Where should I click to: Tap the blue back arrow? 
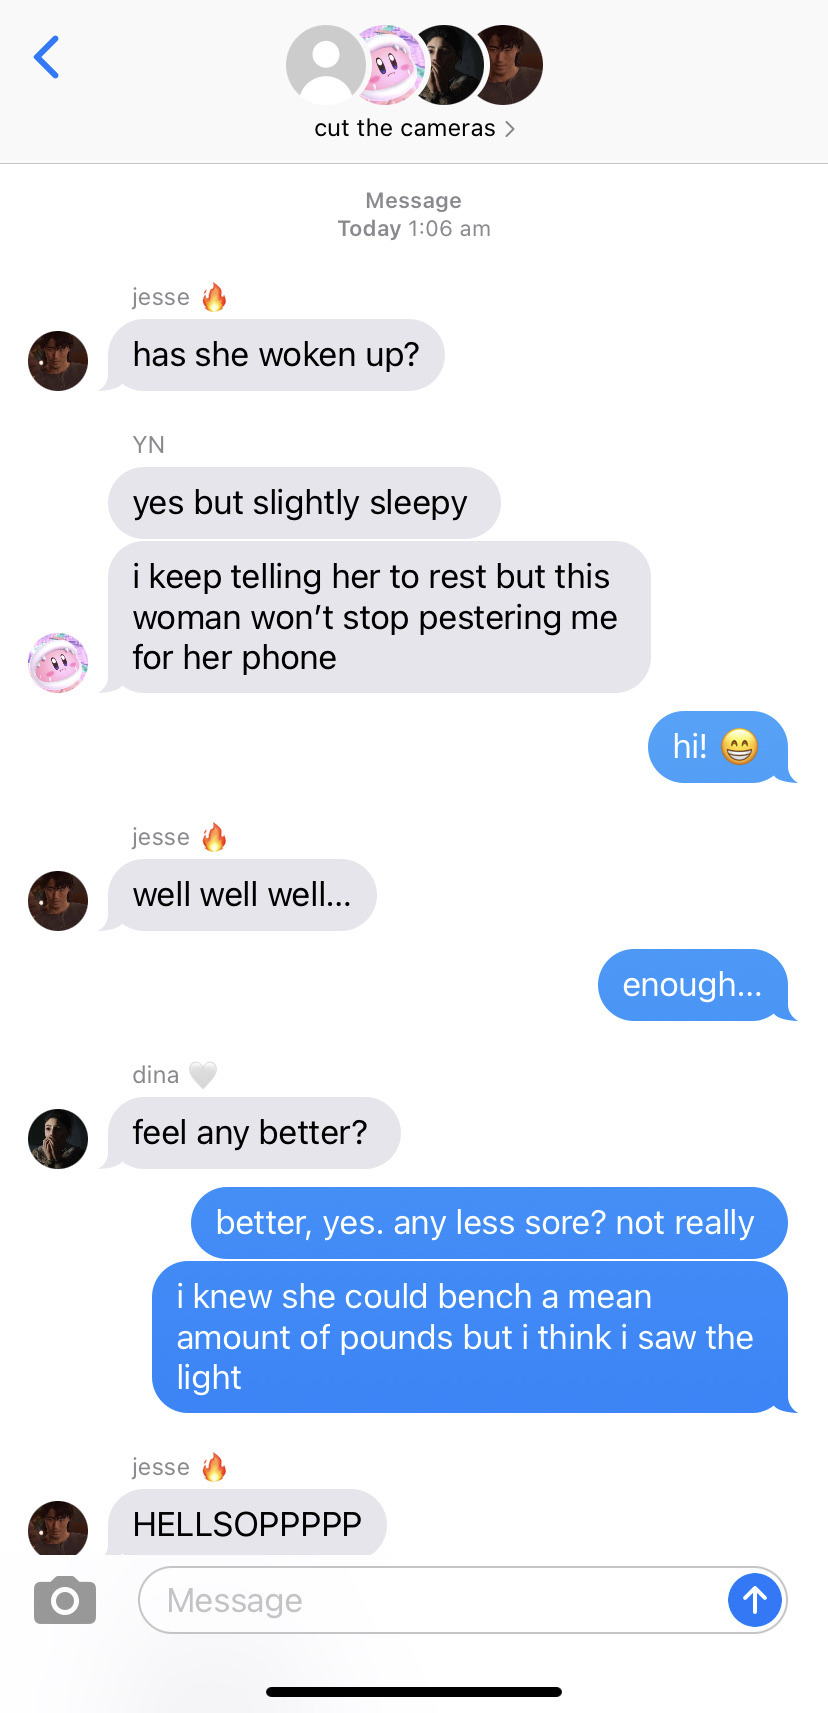coord(46,57)
